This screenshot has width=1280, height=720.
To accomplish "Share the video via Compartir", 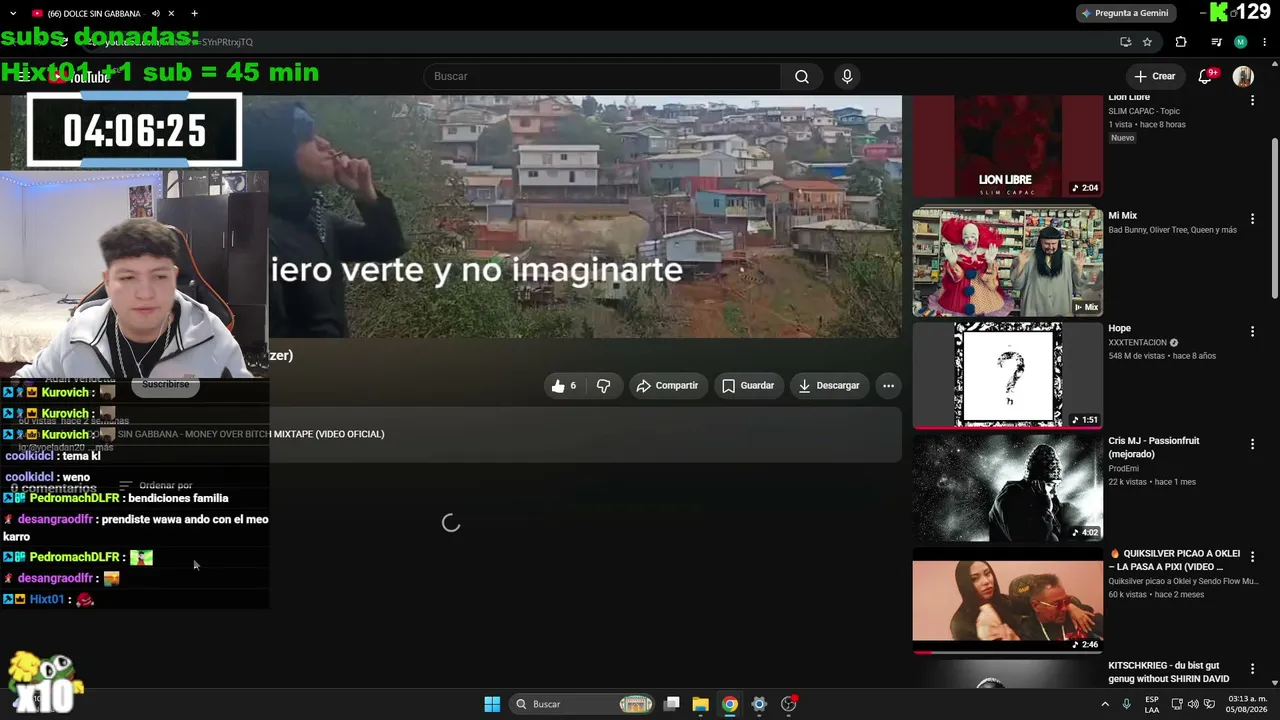I will [x=668, y=386].
